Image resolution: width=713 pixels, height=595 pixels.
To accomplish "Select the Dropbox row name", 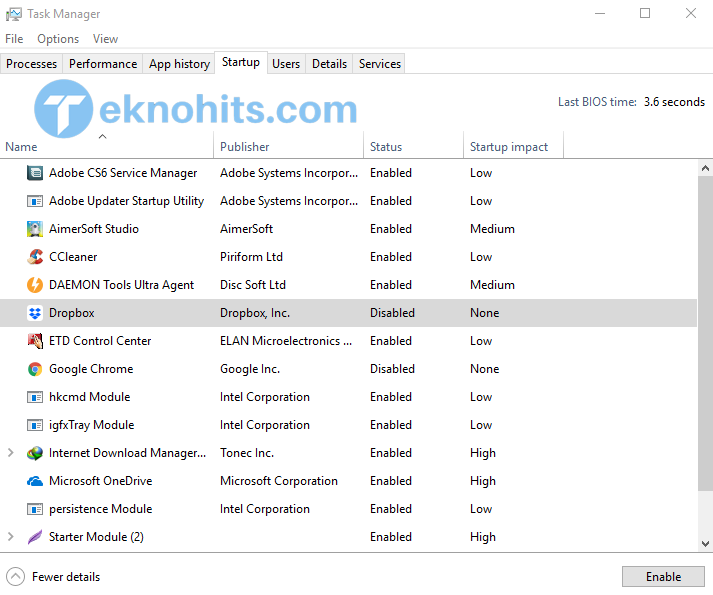I will (x=72, y=313).
